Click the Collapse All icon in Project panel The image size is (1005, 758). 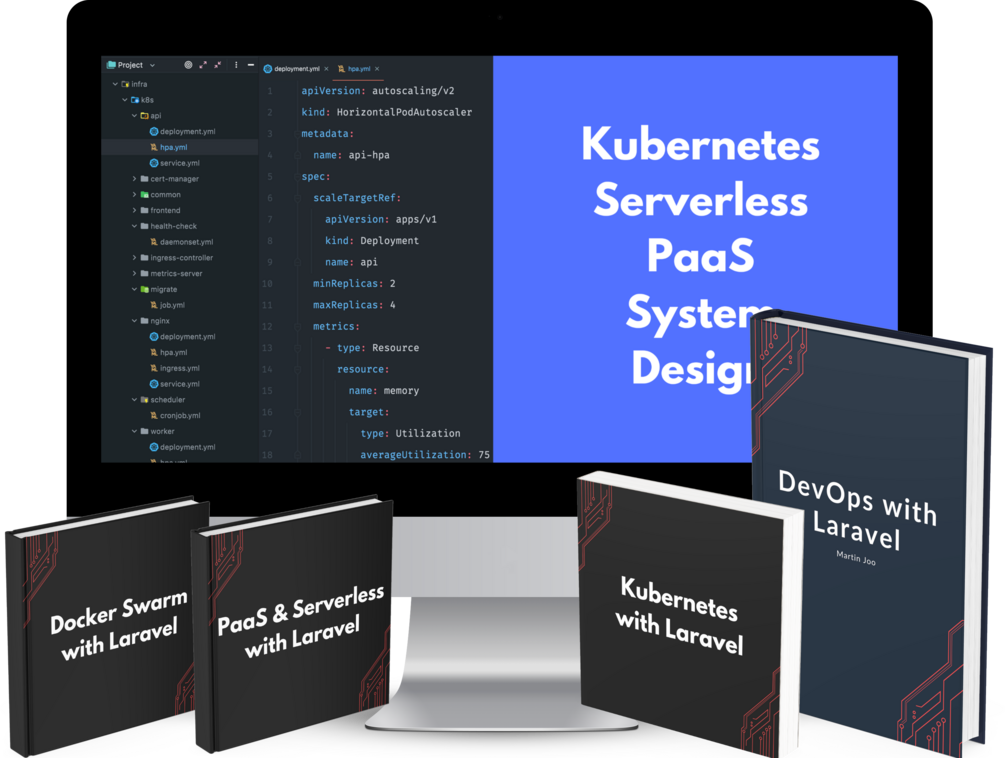pyautogui.click(x=218, y=65)
